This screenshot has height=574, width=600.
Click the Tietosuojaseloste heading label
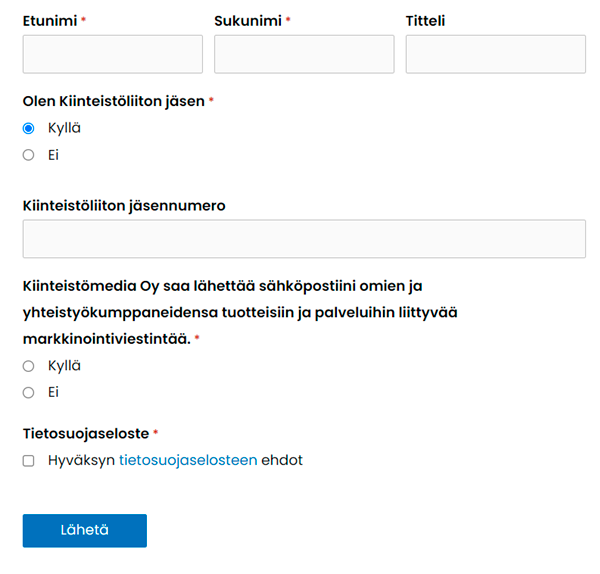click(x=86, y=434)
